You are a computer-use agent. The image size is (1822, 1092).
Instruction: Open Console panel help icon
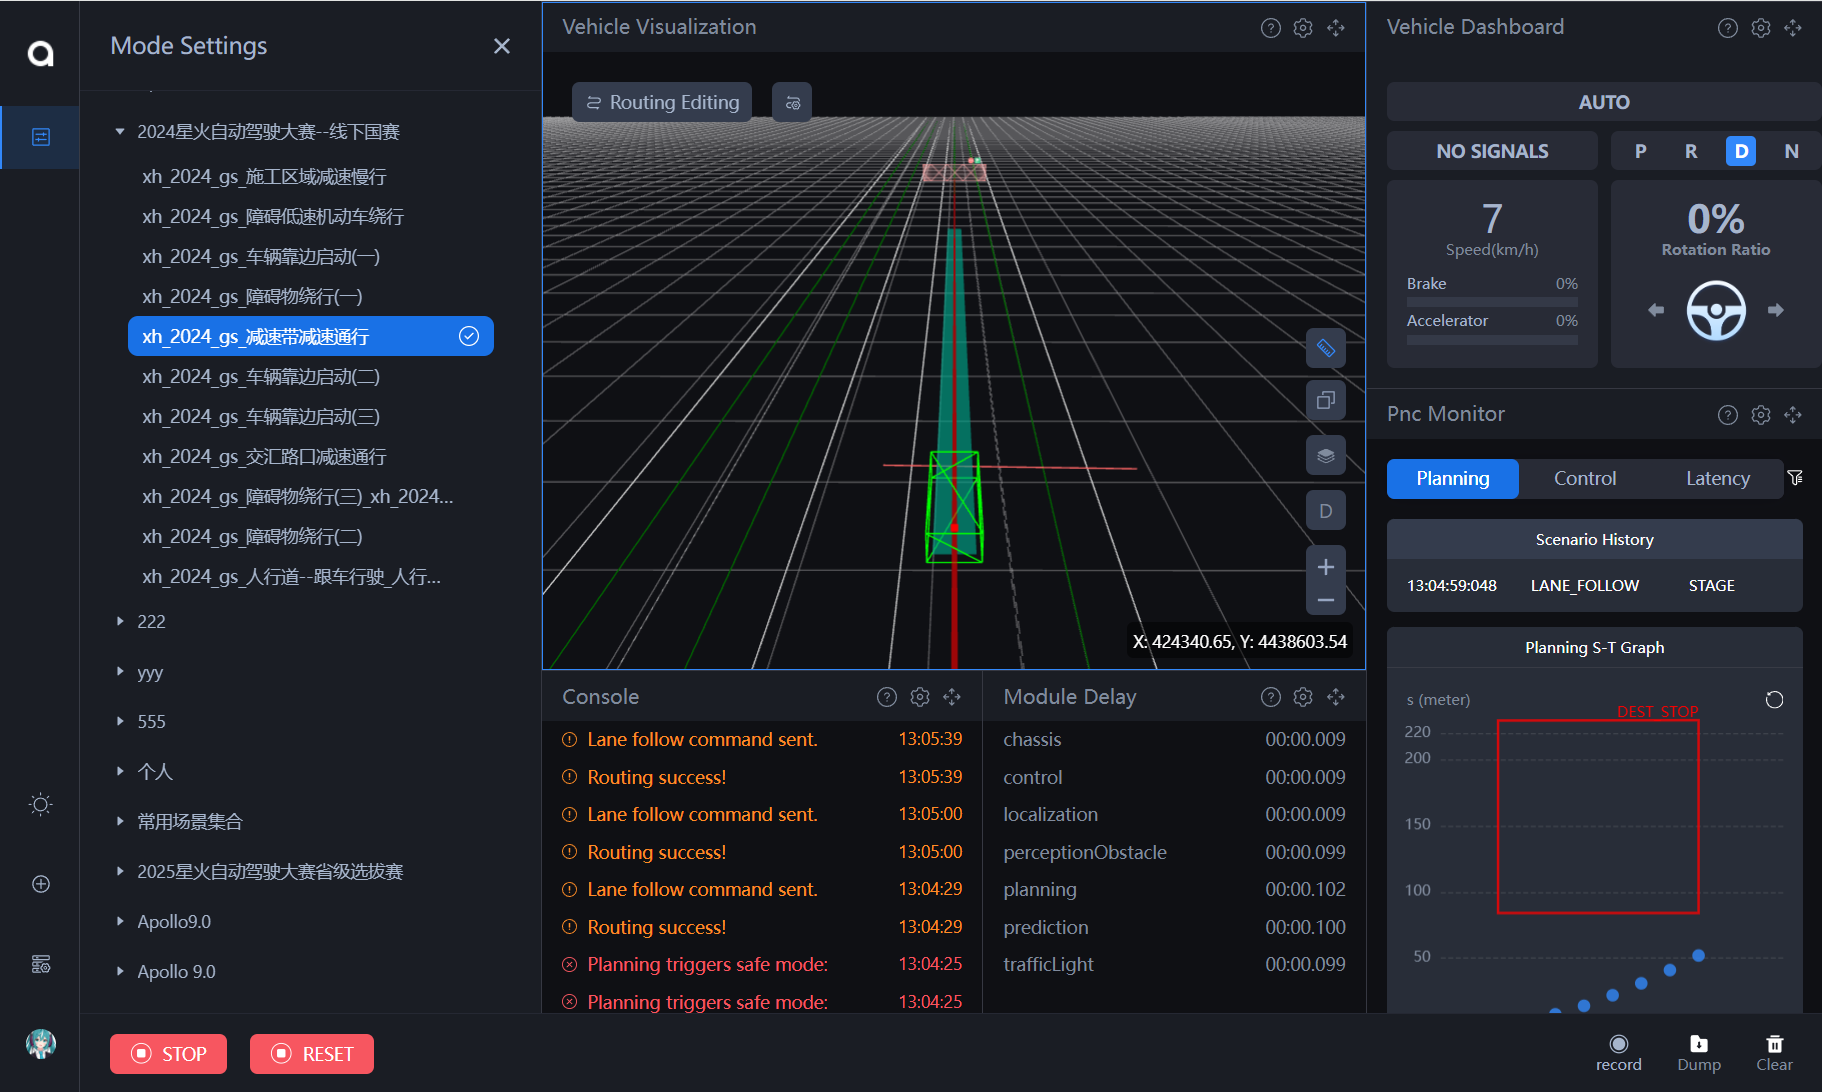tap(886, 697)
